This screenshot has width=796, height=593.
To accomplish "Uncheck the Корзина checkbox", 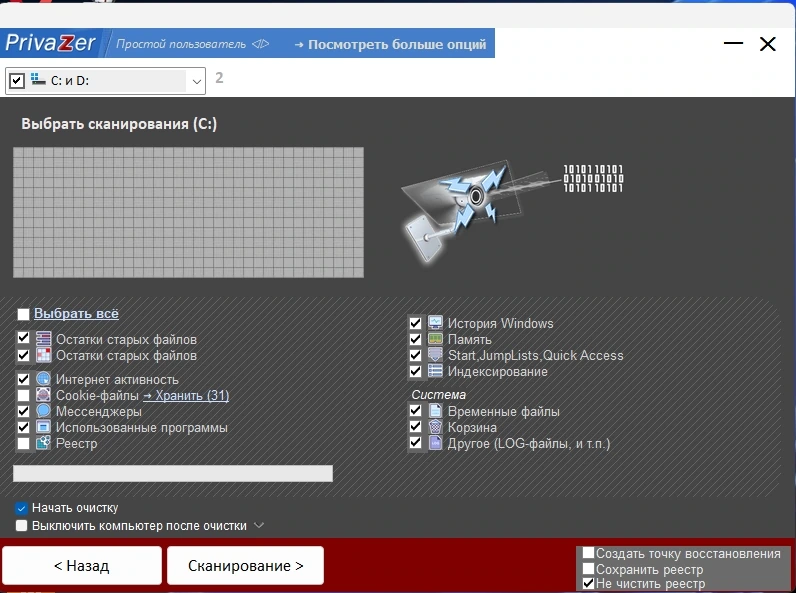I will click(415, 426).
